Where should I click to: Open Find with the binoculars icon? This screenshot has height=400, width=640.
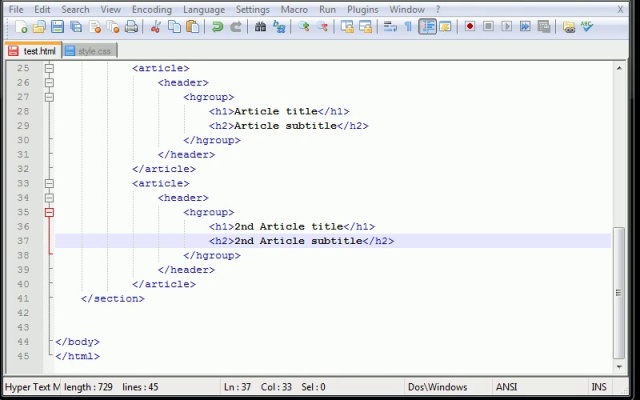point(260,27)
